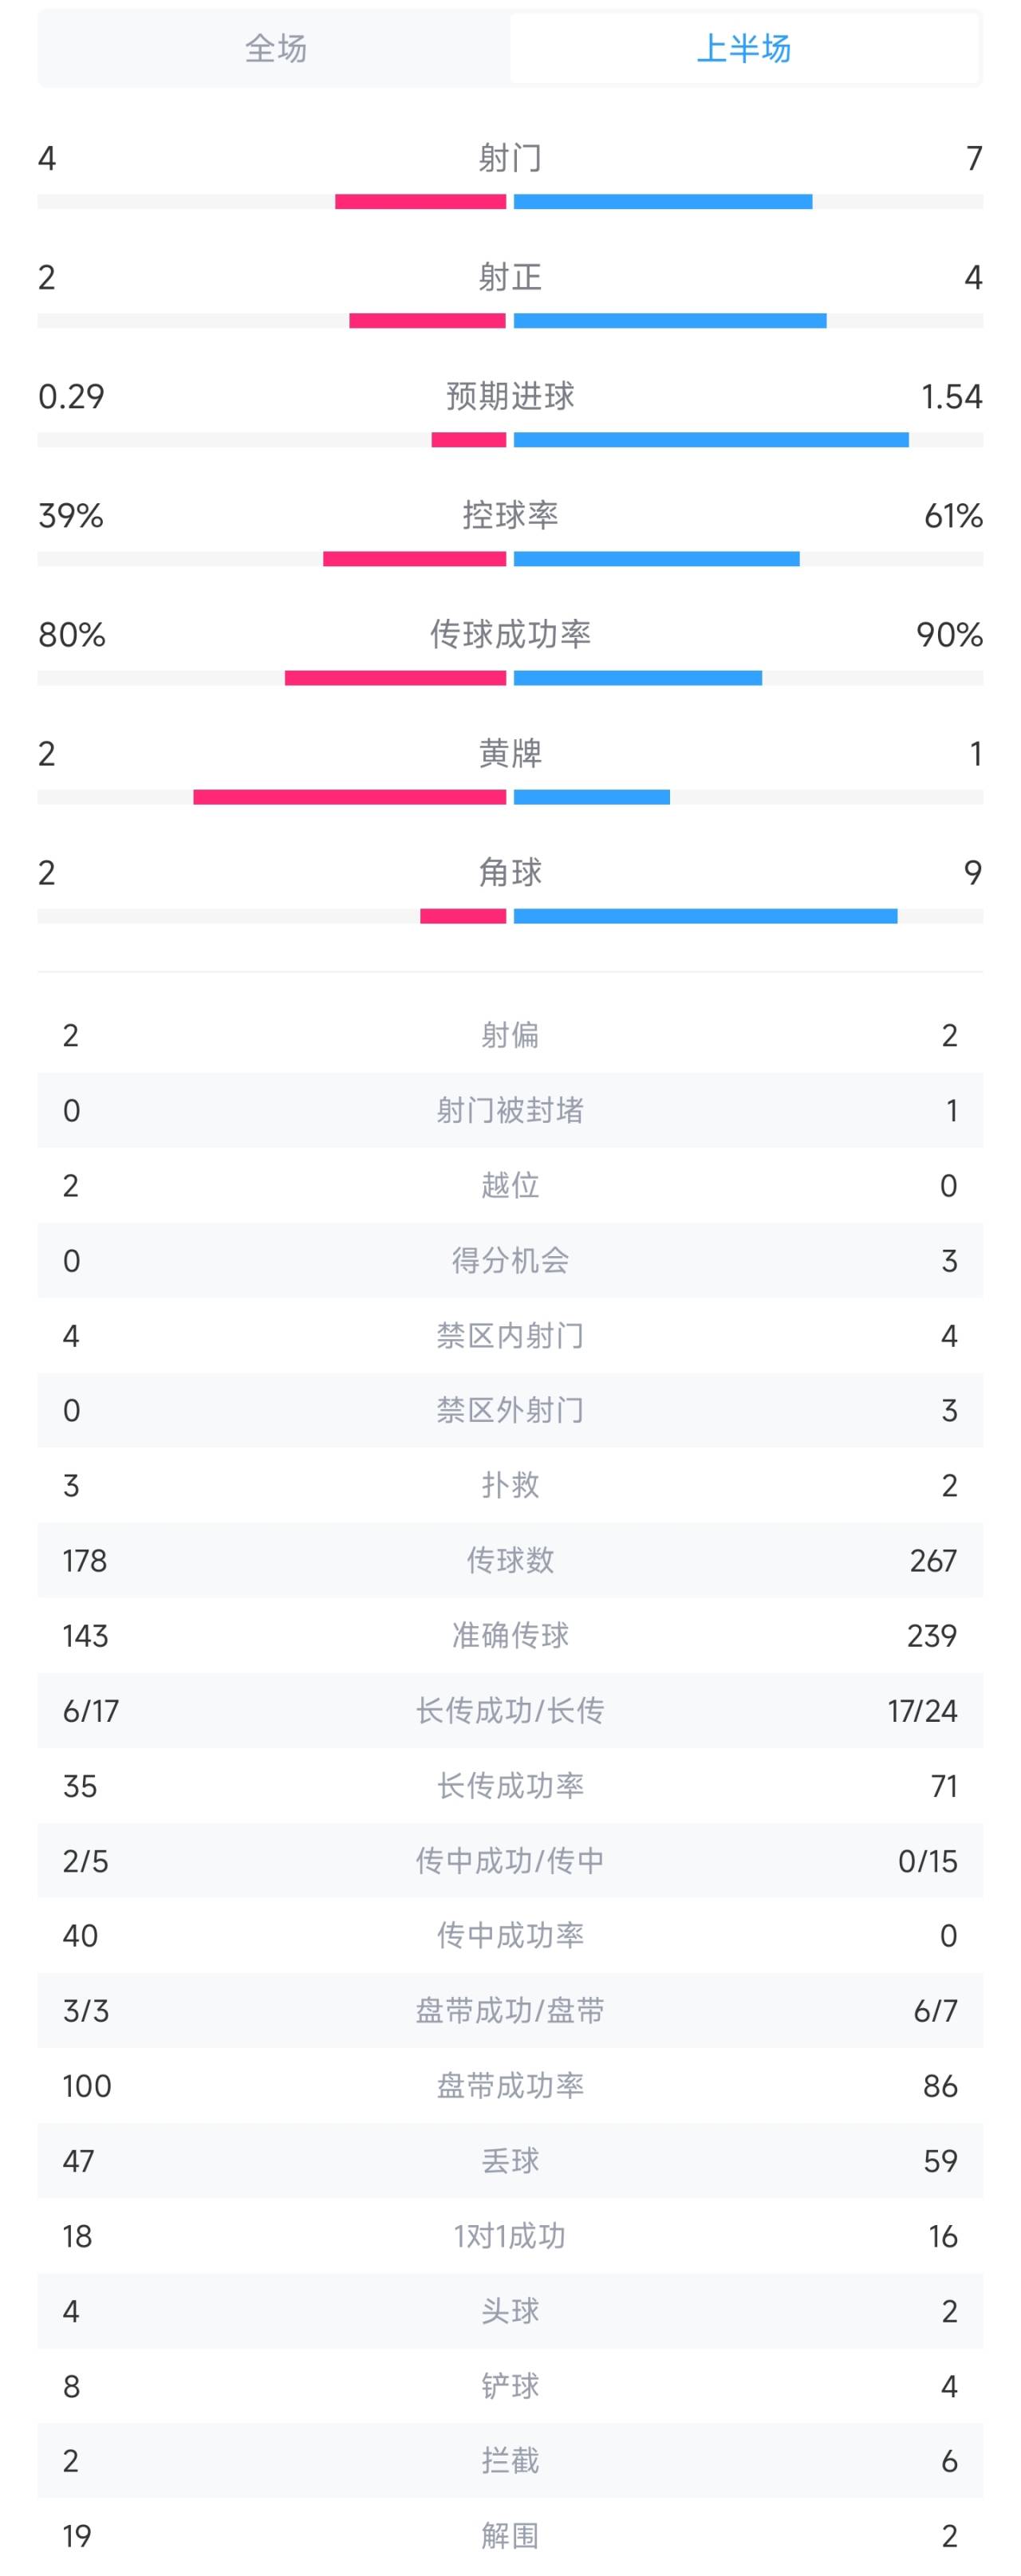This screenshot has height=2576, width=1021.
Task: Select the 盘带成功率 row
Action: (510, 2085)
